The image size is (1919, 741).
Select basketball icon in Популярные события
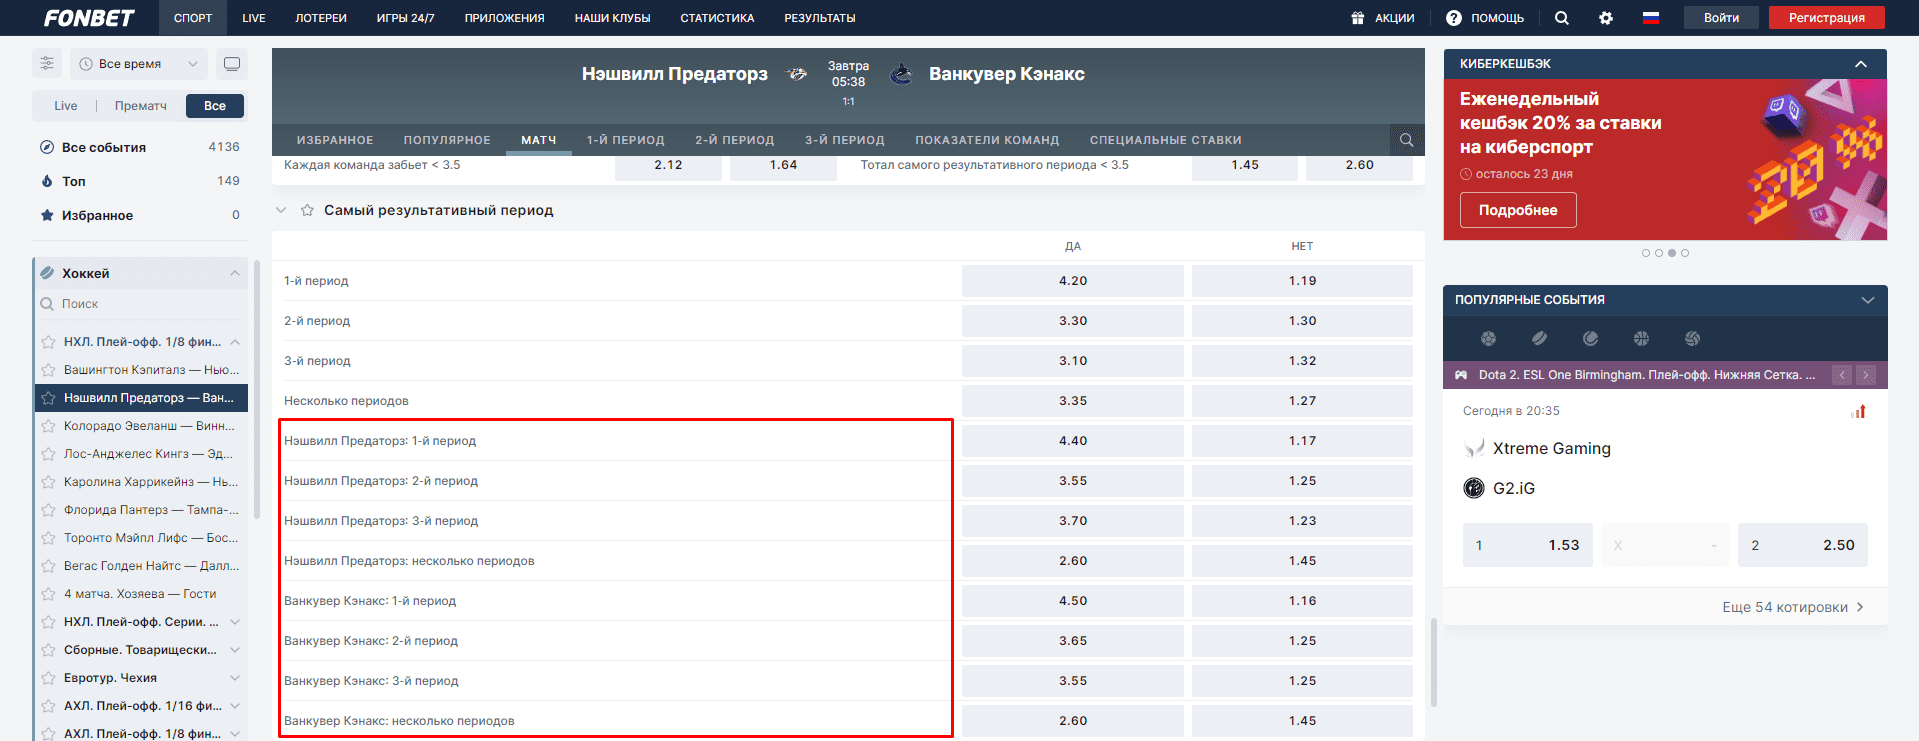tap(1641, 339)
